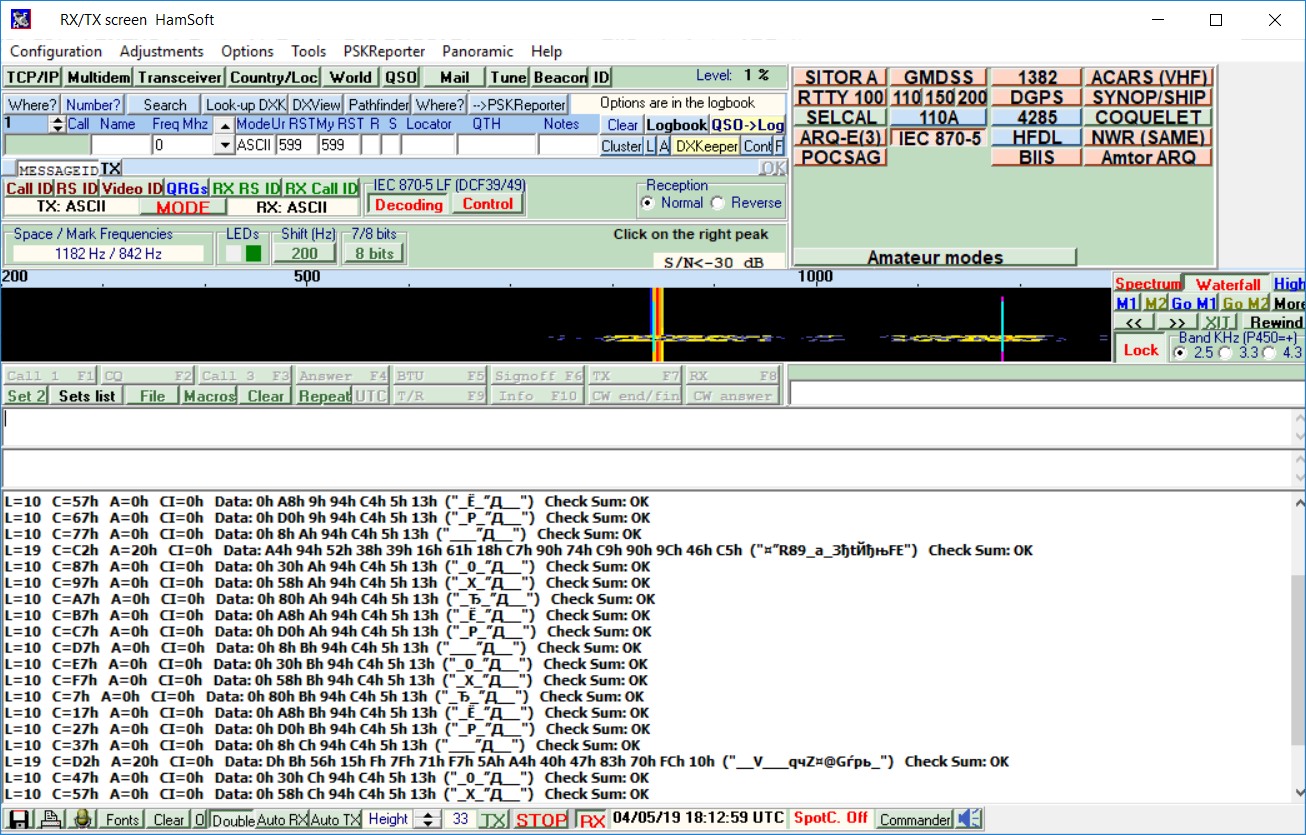
Task: Click the printer icon in status bar
Action: pos(50,819)
